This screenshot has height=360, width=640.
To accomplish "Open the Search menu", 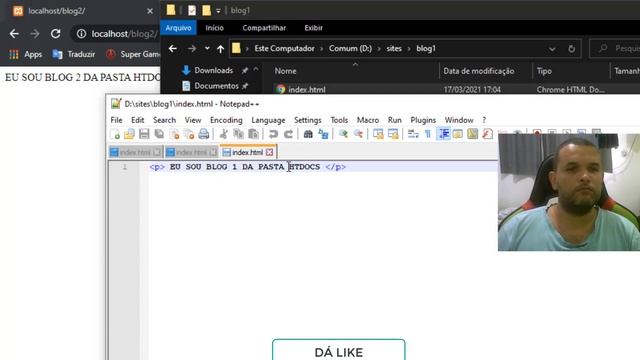I will [x=164, y=120].
